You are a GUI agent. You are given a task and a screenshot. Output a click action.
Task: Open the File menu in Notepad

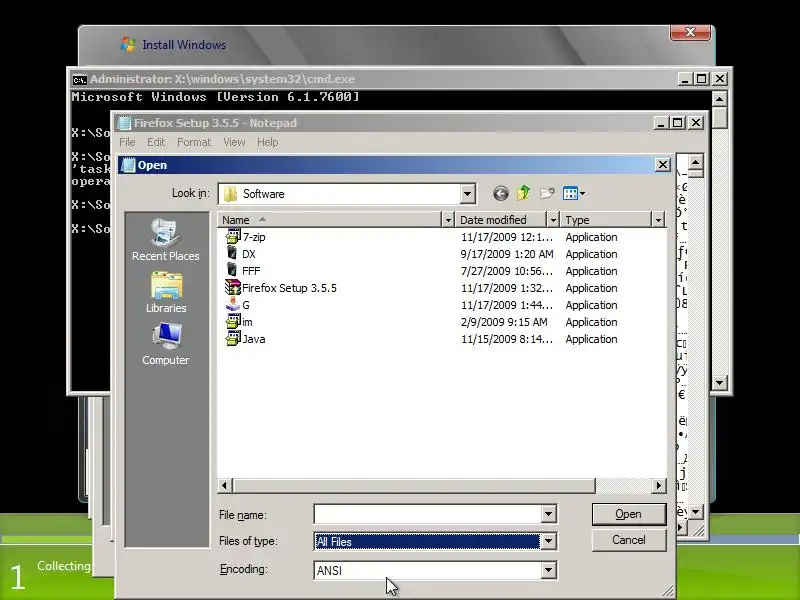pyautogui.click(x=127, y=142)
